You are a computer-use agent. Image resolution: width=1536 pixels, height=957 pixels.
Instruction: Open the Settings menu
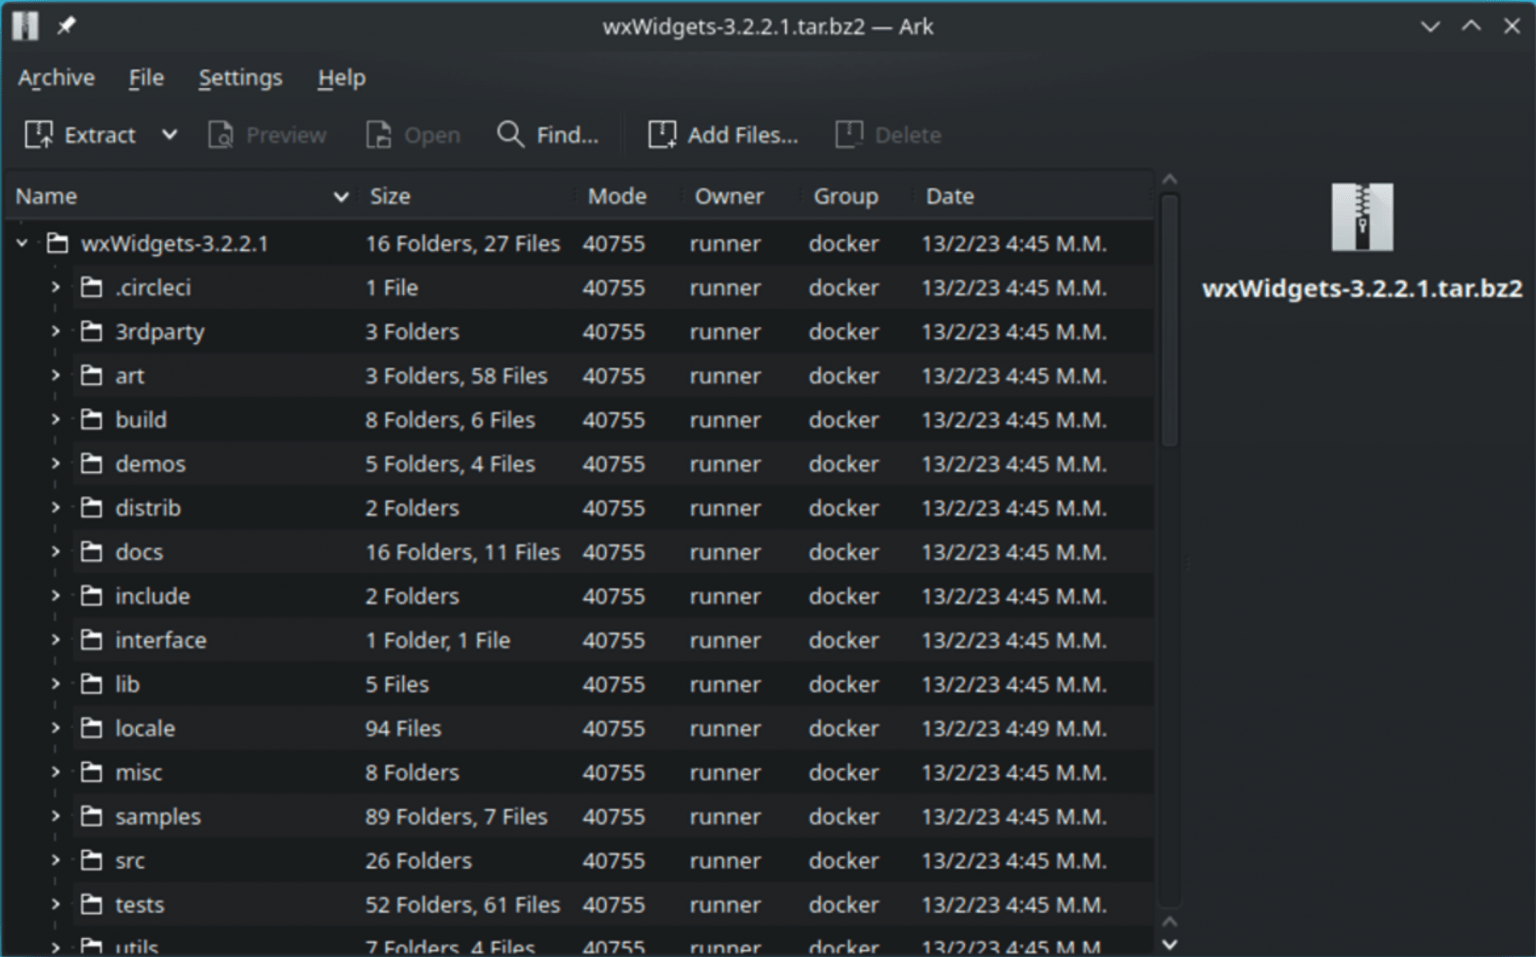click(x=239, y=77)
